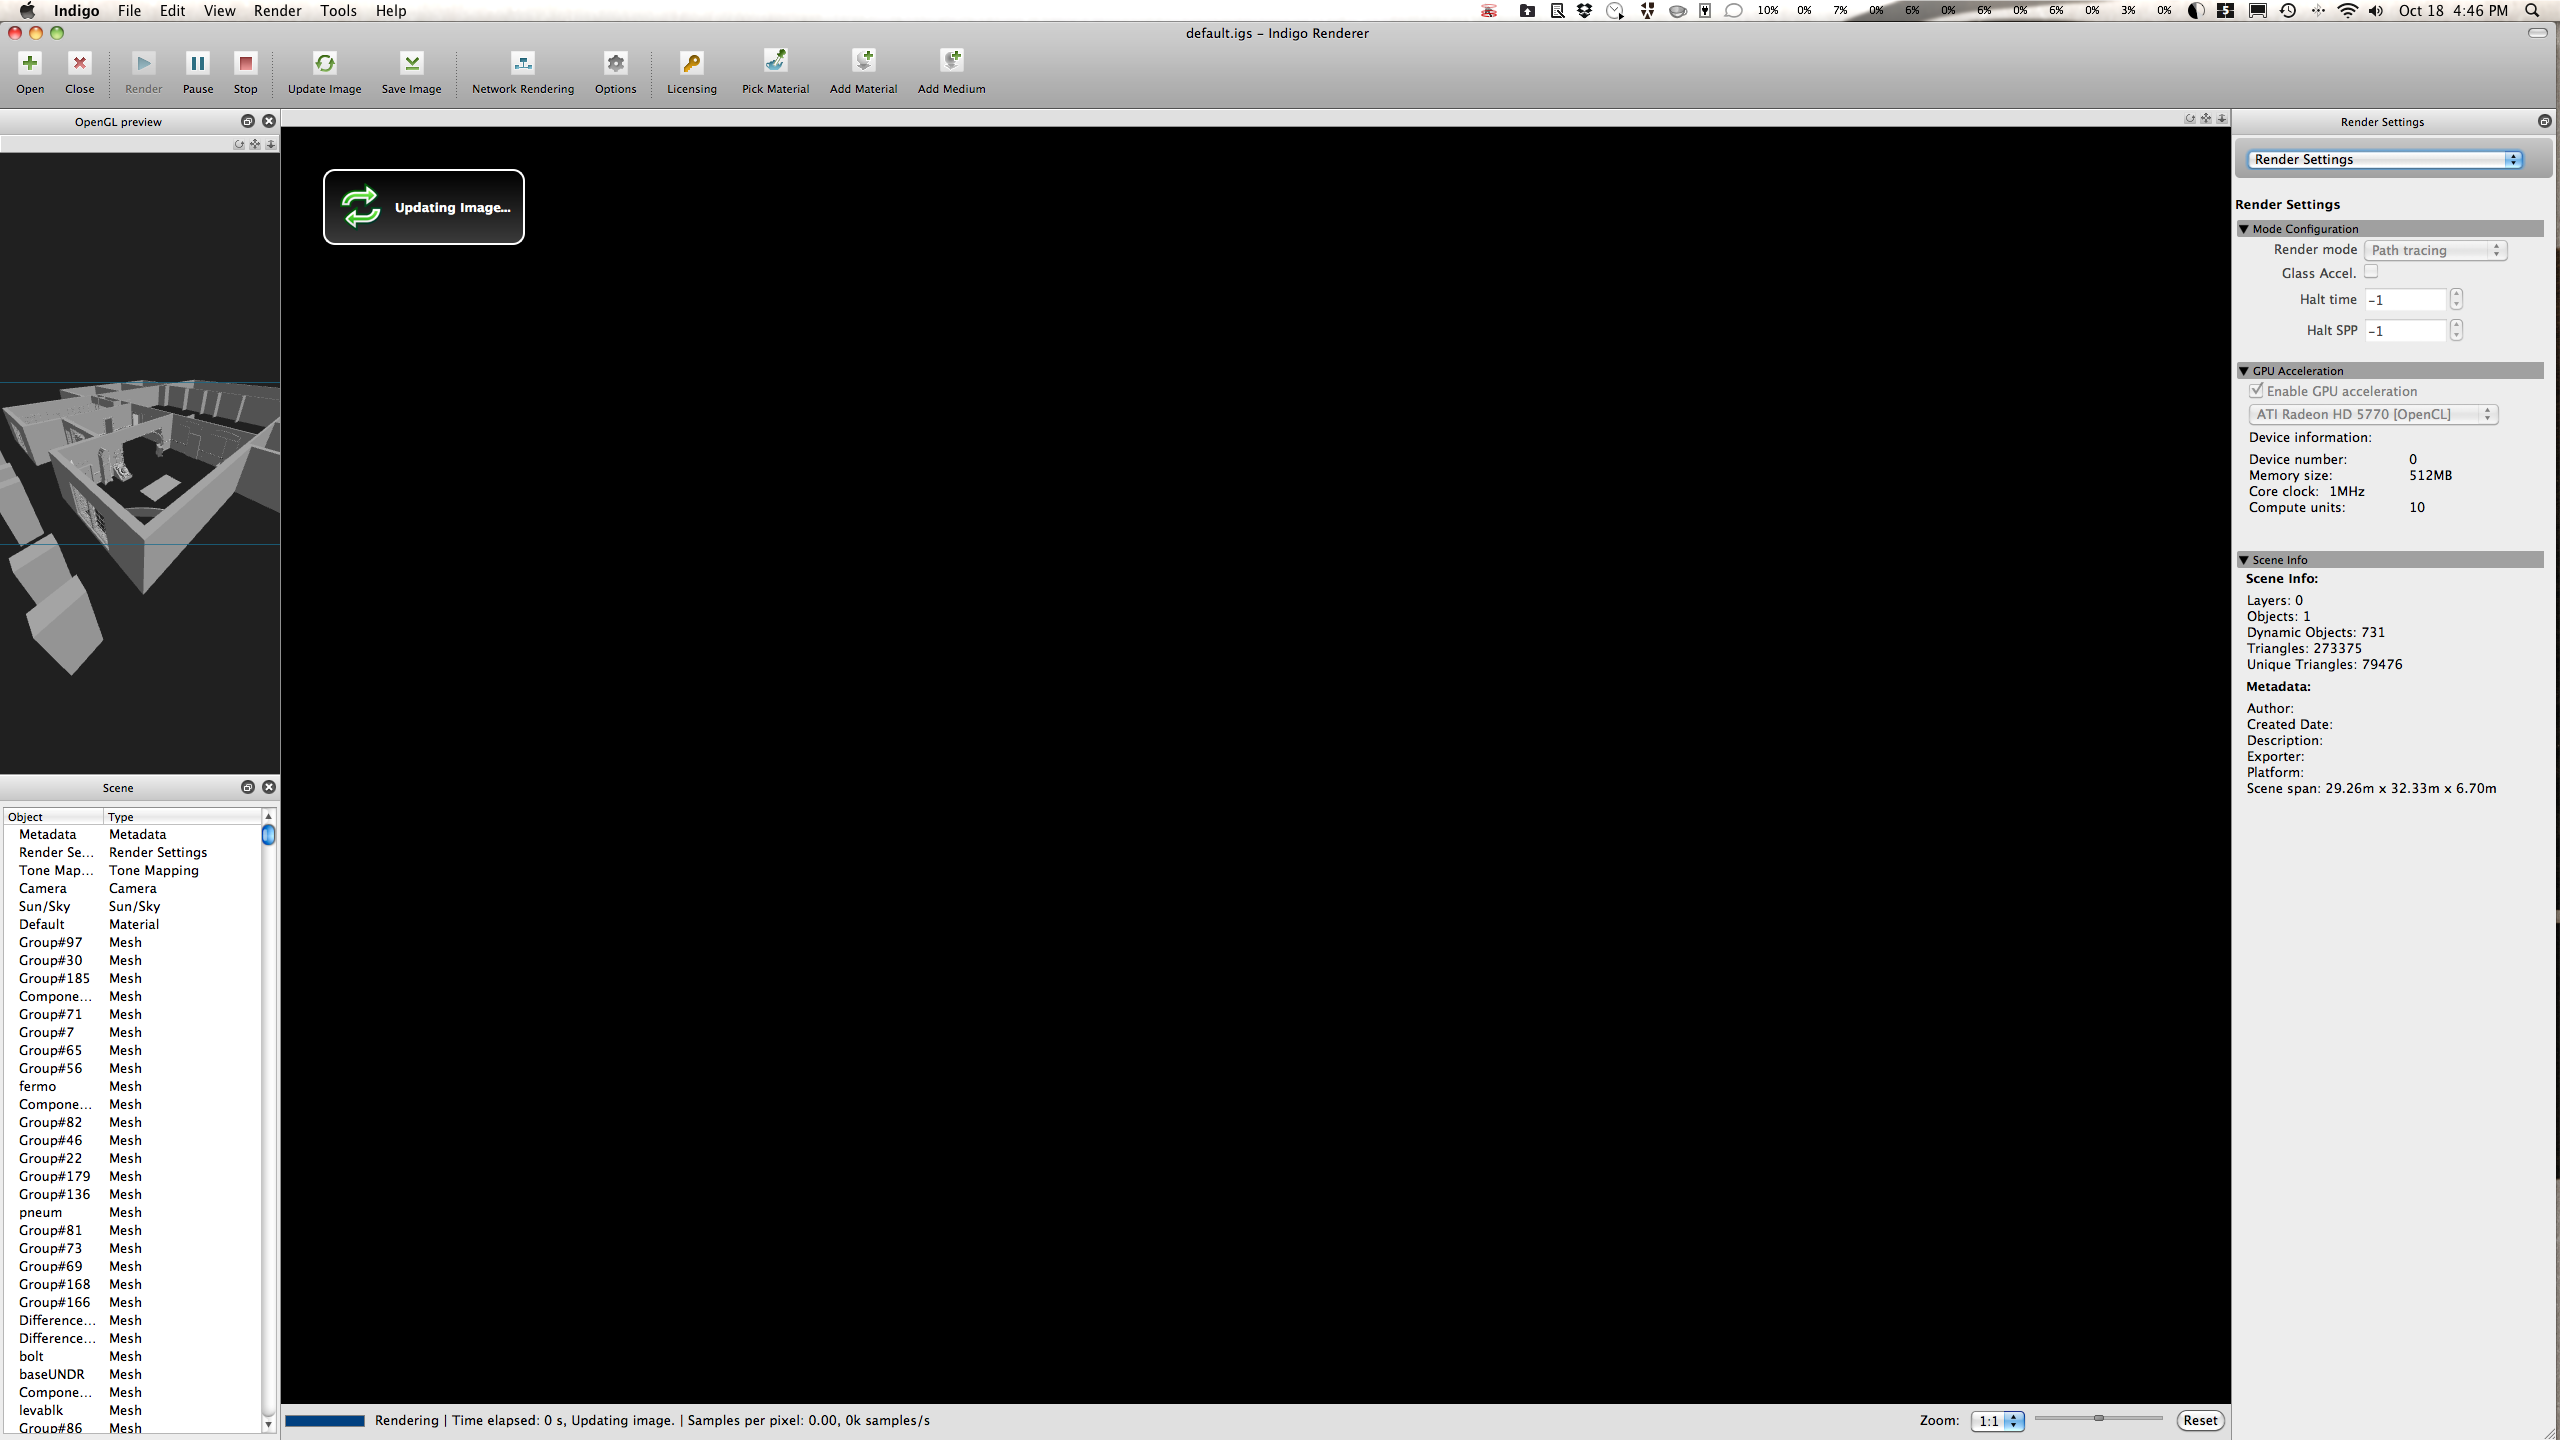Click the Add Medium icon
This screenshot has width=2560, height=1440.
click(951, 64)
